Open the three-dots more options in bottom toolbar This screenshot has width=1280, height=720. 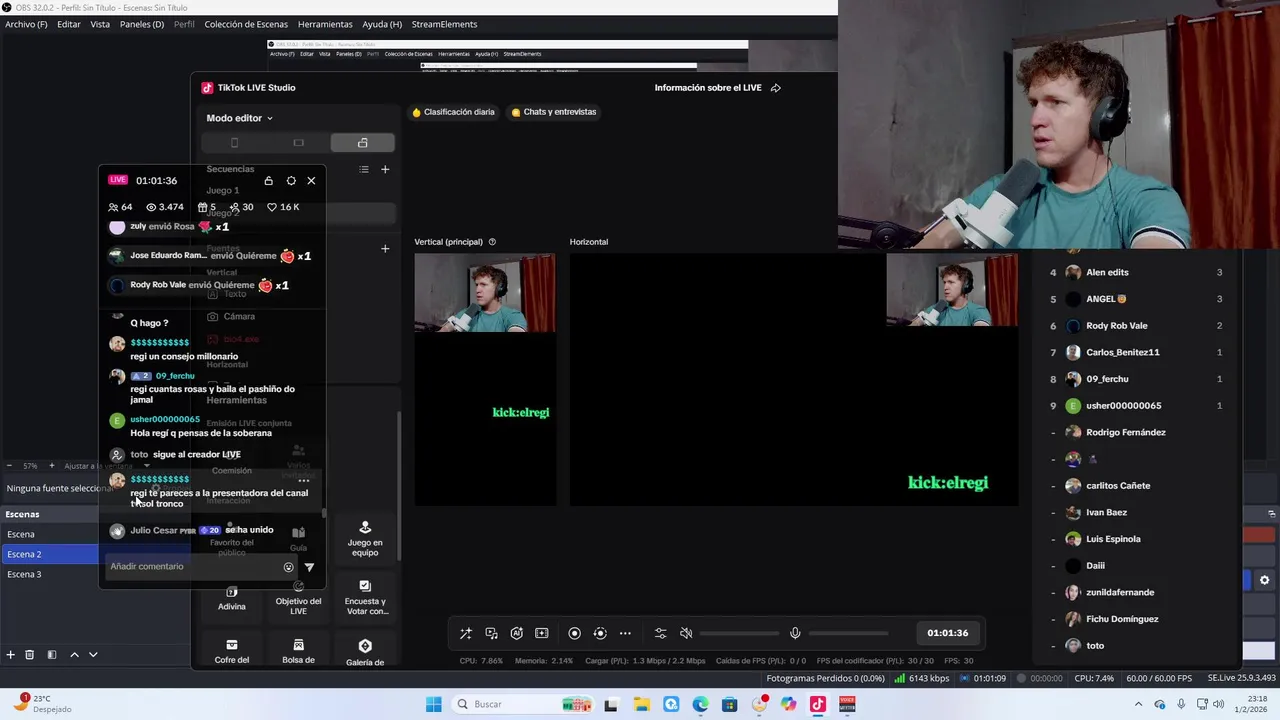click(x=625, y=633)
